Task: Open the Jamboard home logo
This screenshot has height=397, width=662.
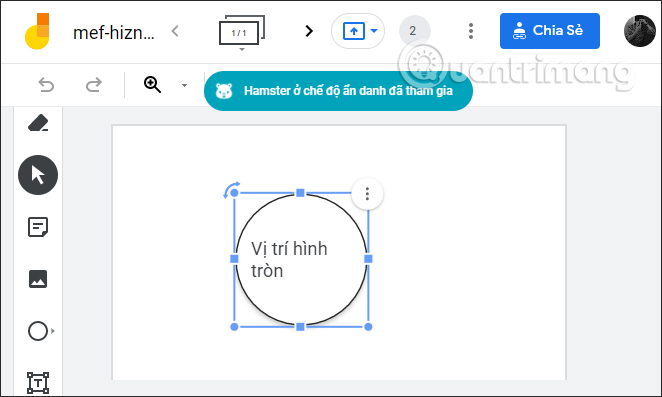Action: [37, 31]
